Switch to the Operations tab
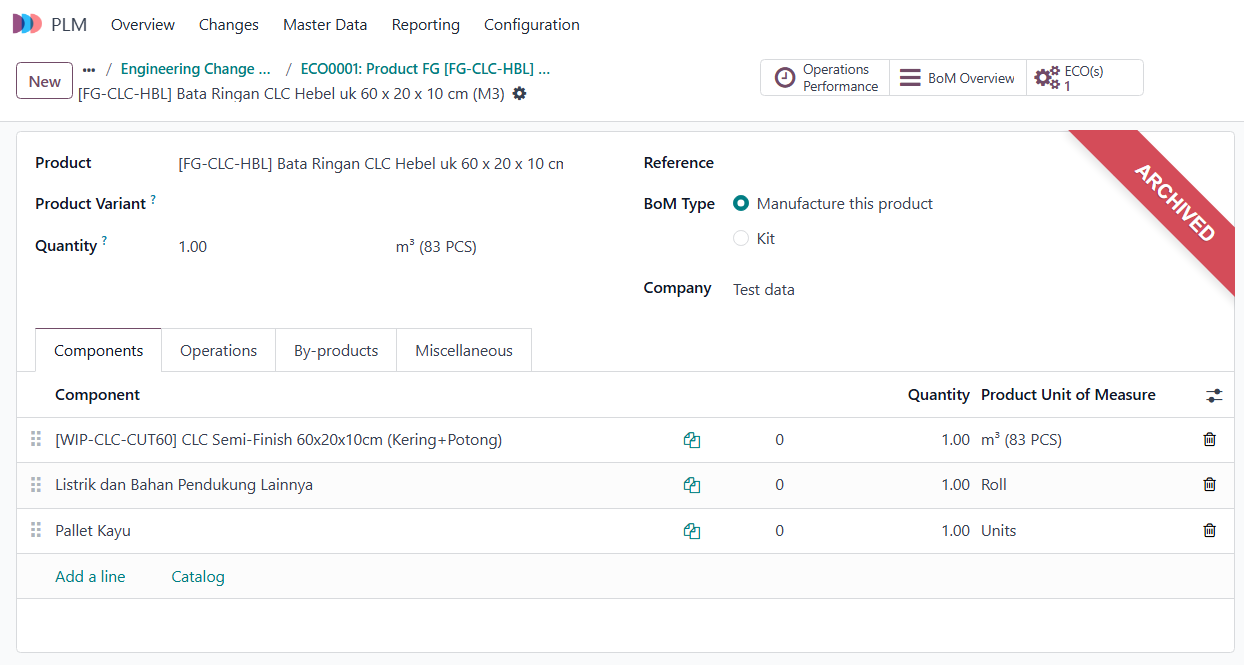This screenshot has height=665, width=1244. [219, 350]
